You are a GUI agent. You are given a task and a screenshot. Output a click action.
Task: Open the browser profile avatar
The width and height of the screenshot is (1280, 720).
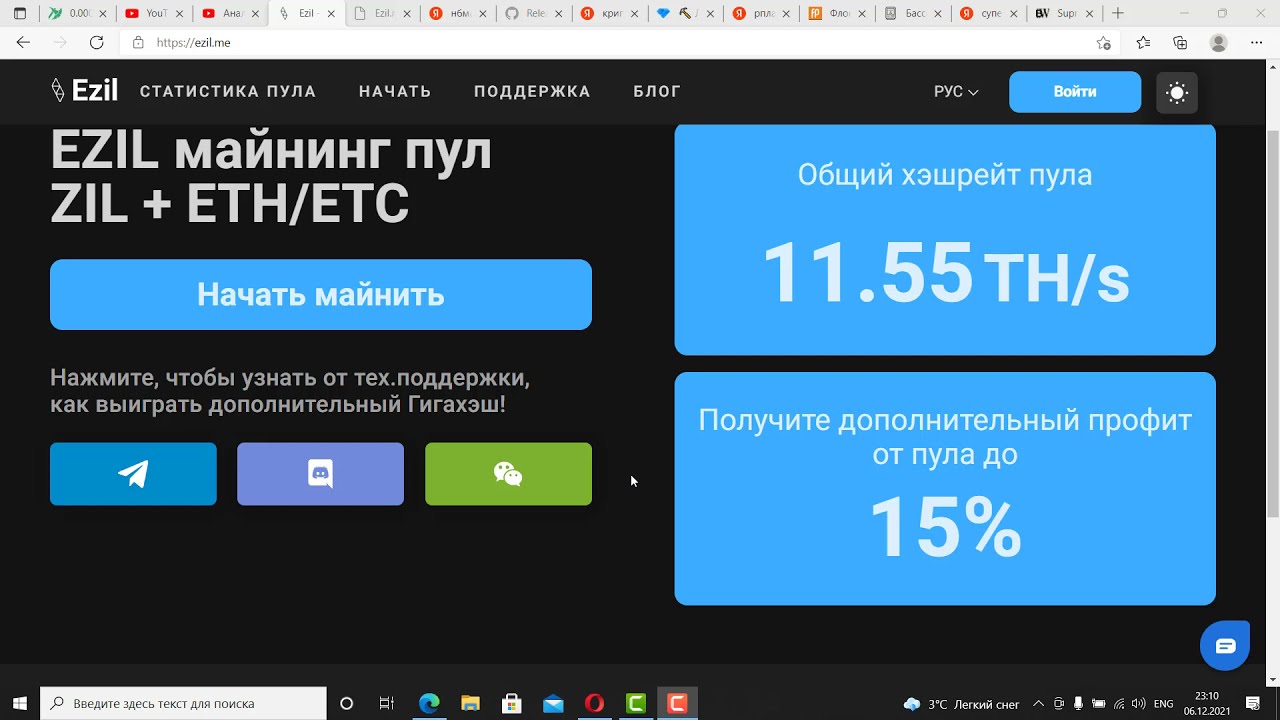[1218, 43]
